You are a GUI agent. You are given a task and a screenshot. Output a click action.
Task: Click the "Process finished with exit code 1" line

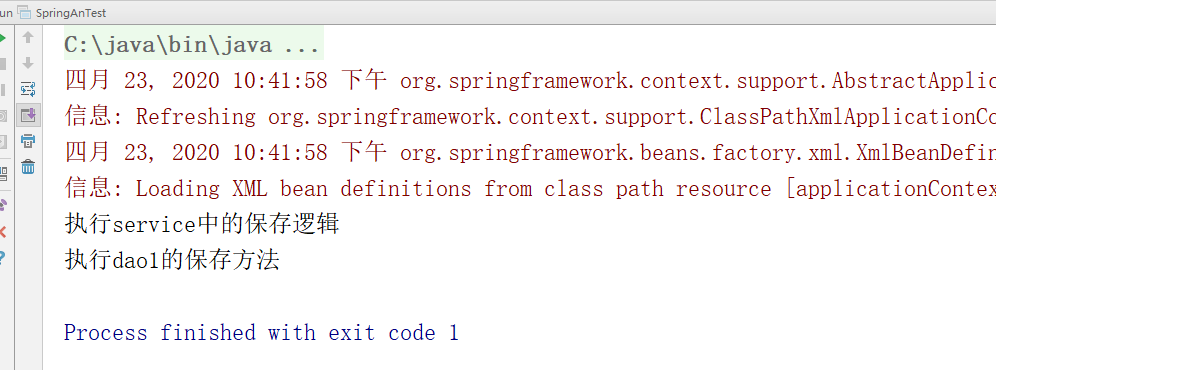click(261, 333)
